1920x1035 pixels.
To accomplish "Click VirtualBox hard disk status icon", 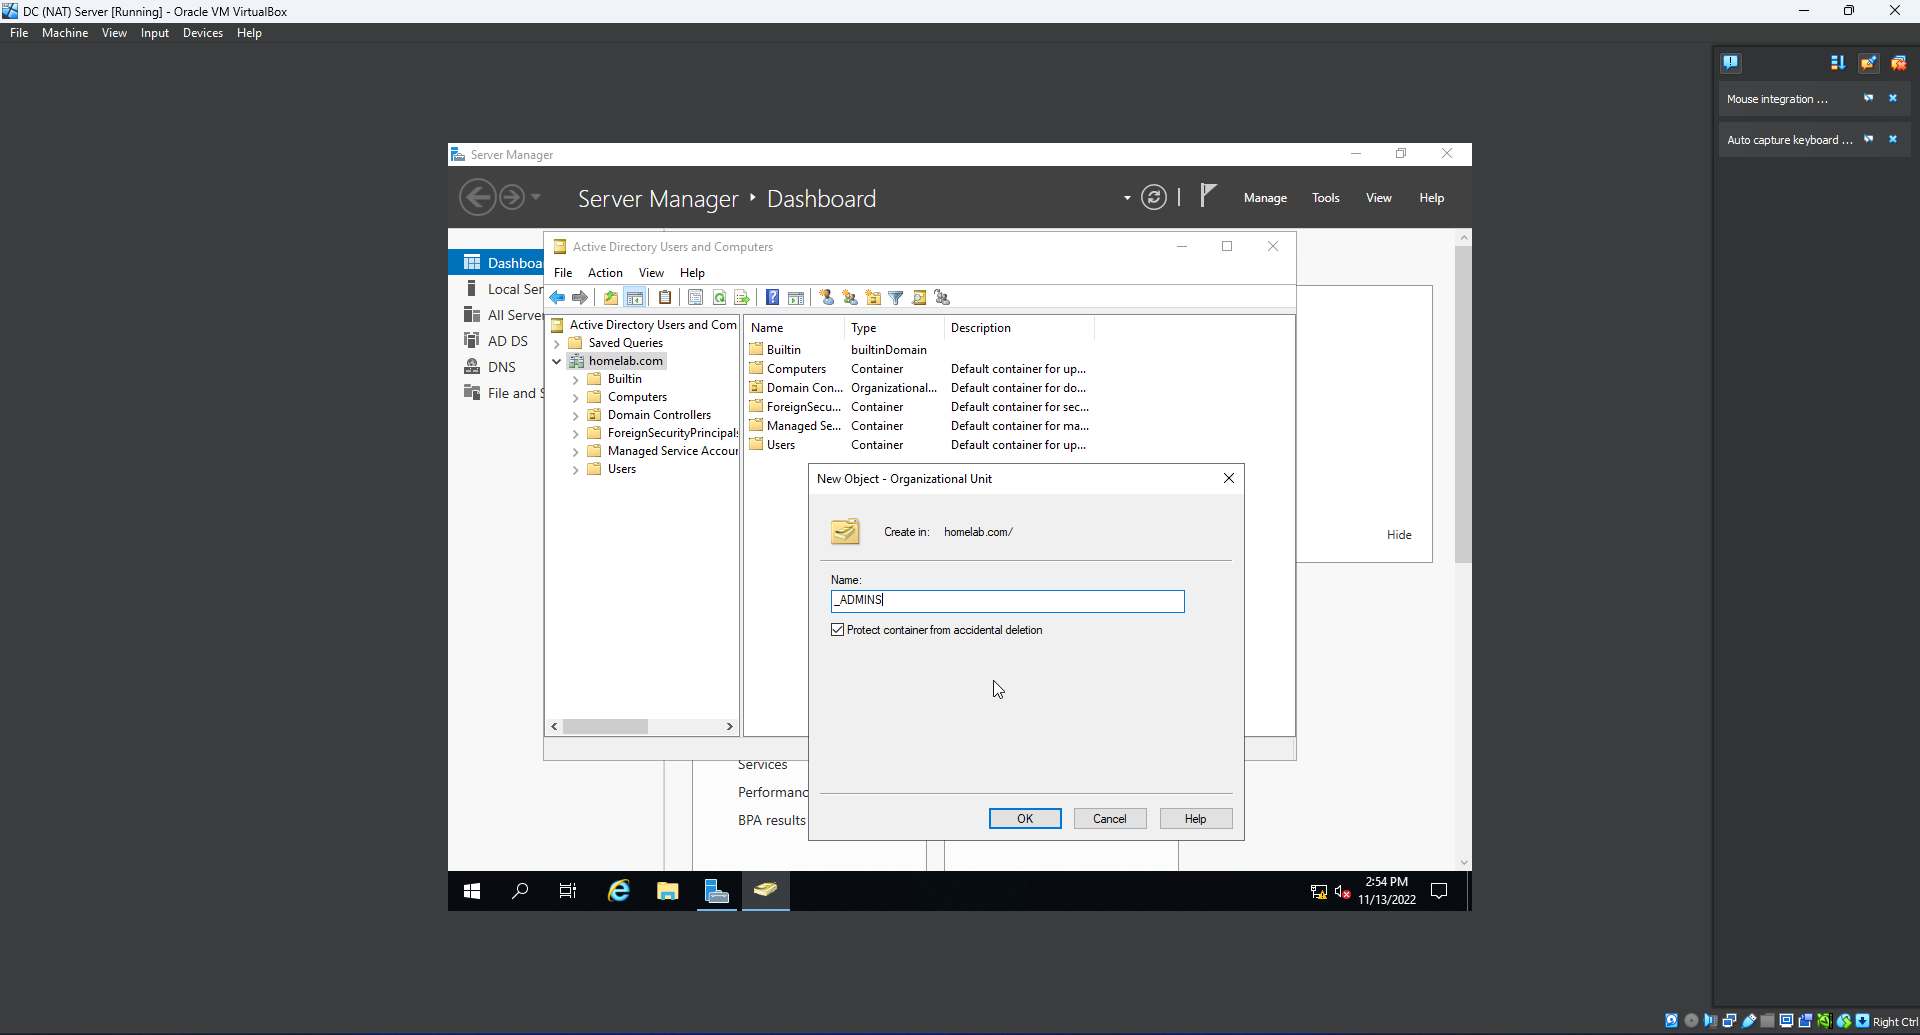I will (1672, 1021).
